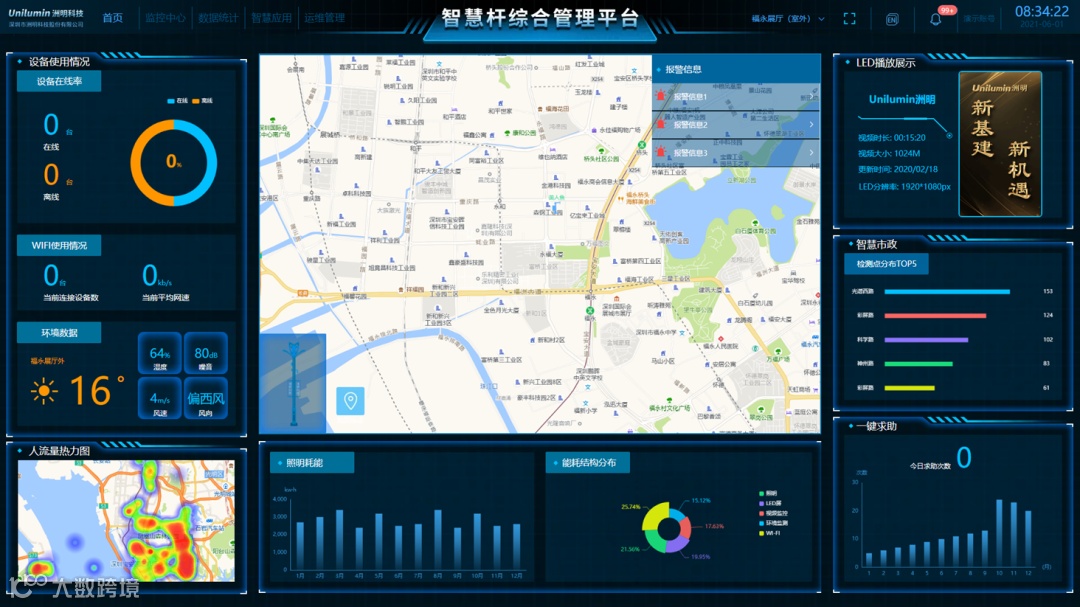Select the 设备在线率 panel tab
The width and height of the screenshot is (1080, 607).
click(x=59, y=81)
